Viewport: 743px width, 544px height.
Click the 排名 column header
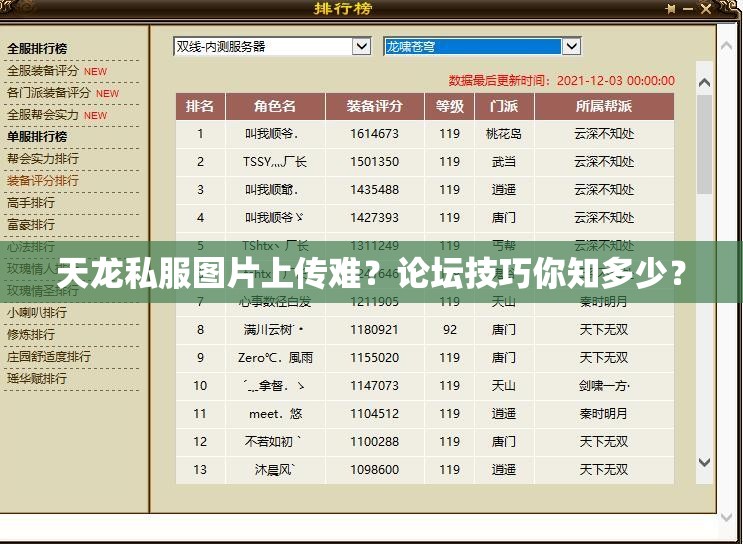[x=200, y=106]
